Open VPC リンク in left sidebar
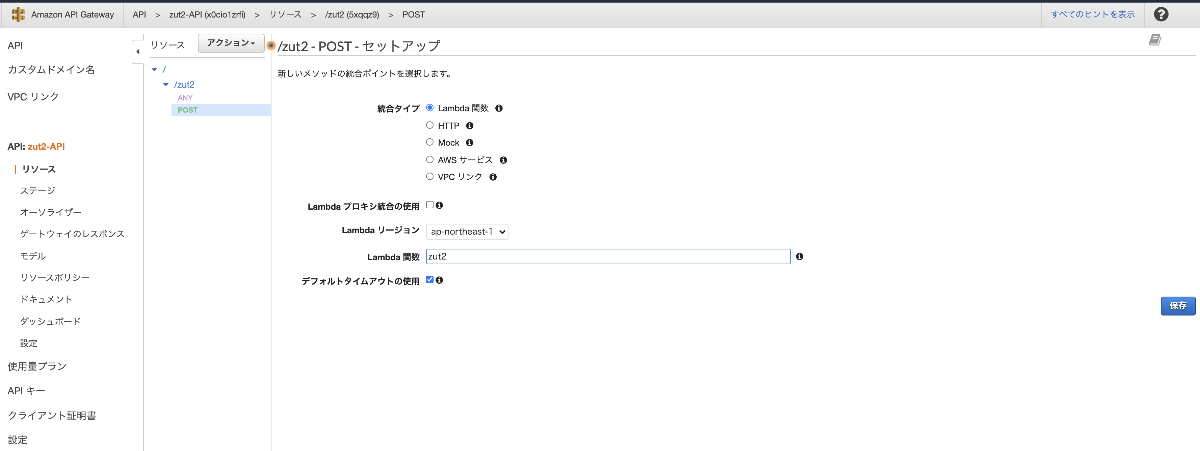The width and height of the screenshot is (1200, 451). [33, 97]
